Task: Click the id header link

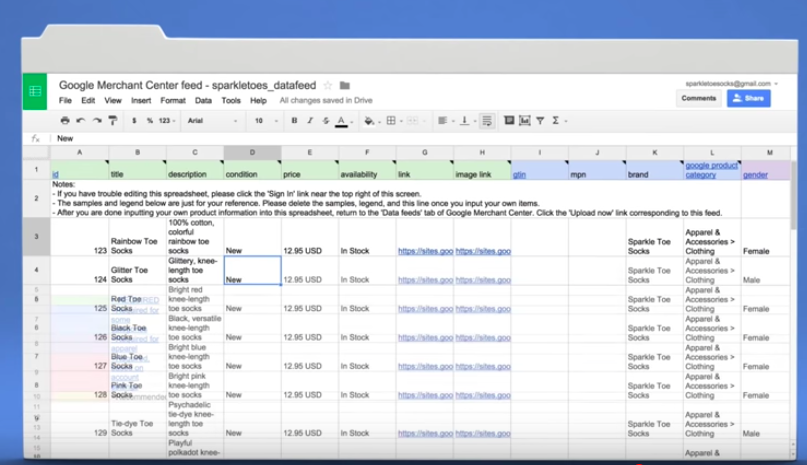Action: click(x=55, y=175)
